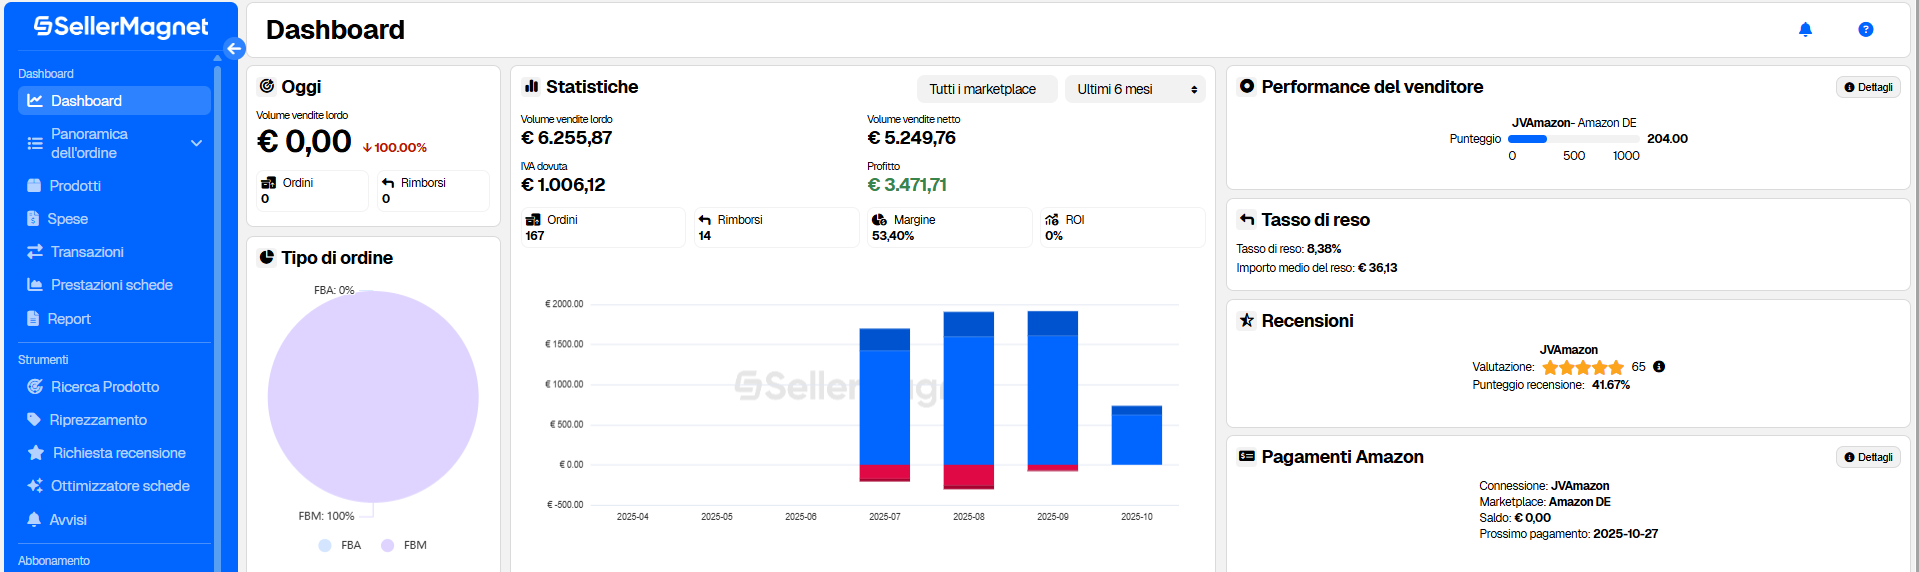
Task: Click Dettagli button in Pagamenti Amazon
Action: click(1868, 457)
